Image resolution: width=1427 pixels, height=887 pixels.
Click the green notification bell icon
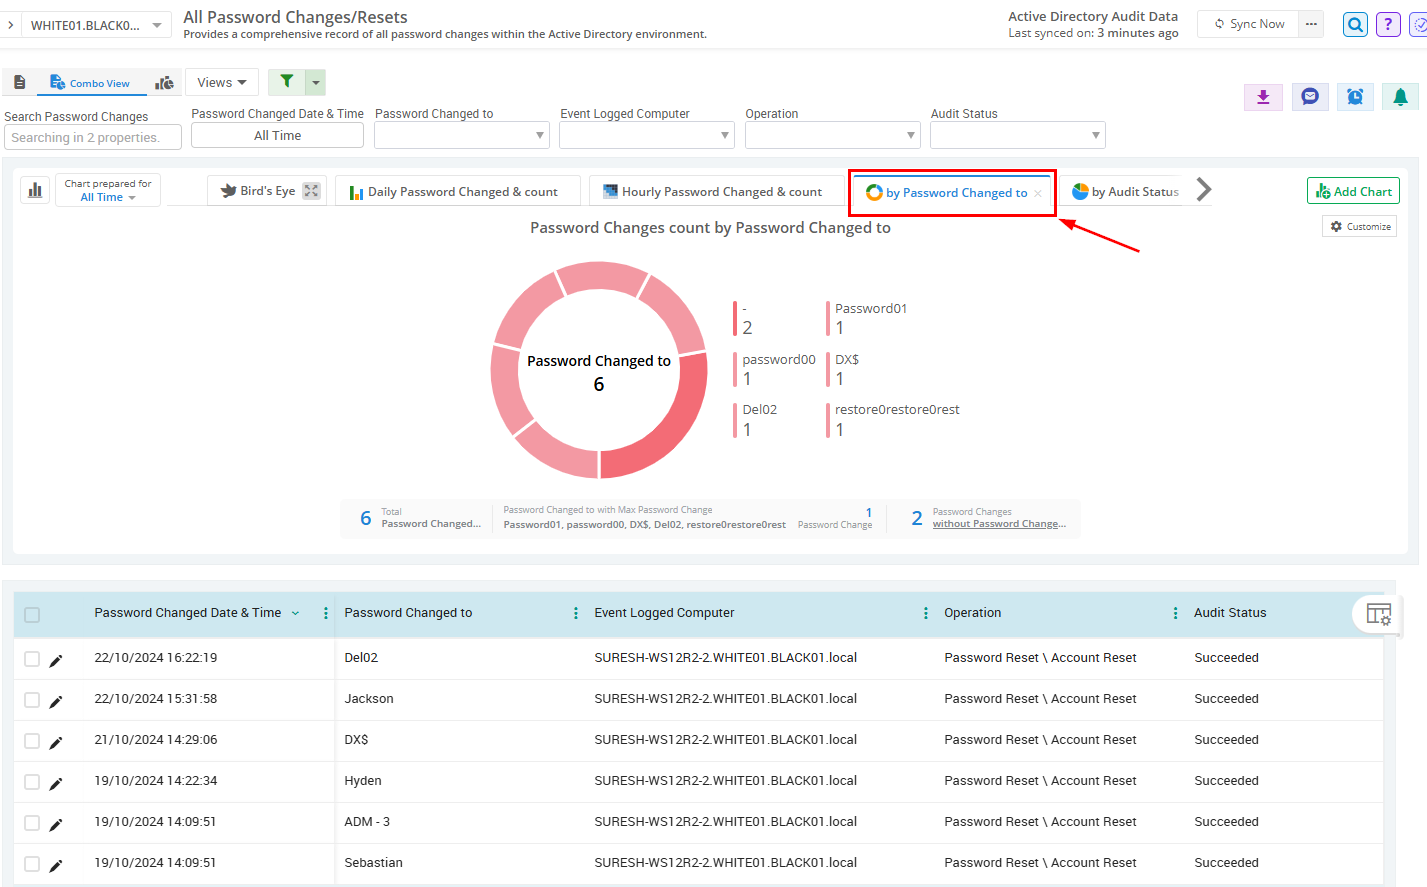pos(1400,97)
